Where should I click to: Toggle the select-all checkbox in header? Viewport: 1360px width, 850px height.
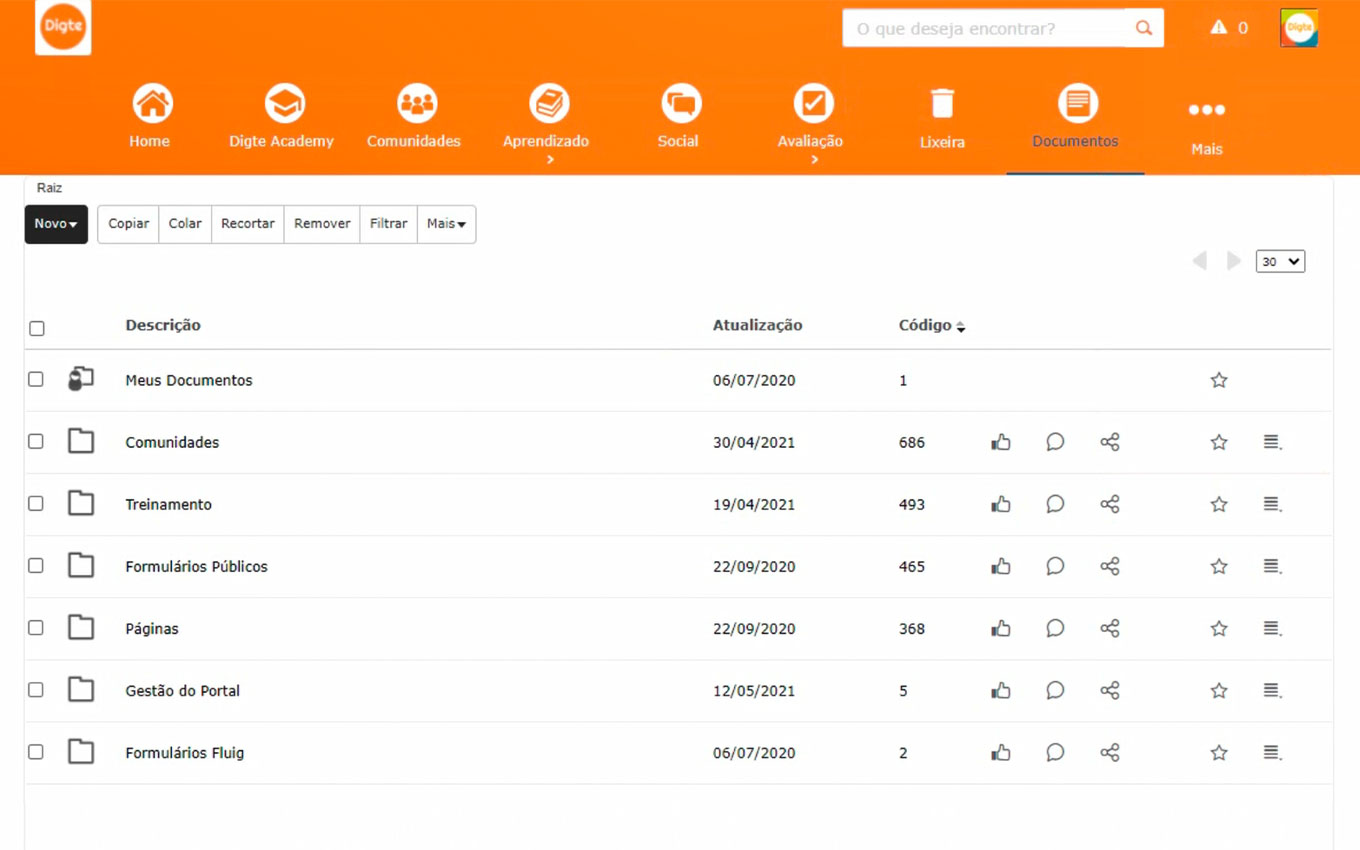(37, 328)
